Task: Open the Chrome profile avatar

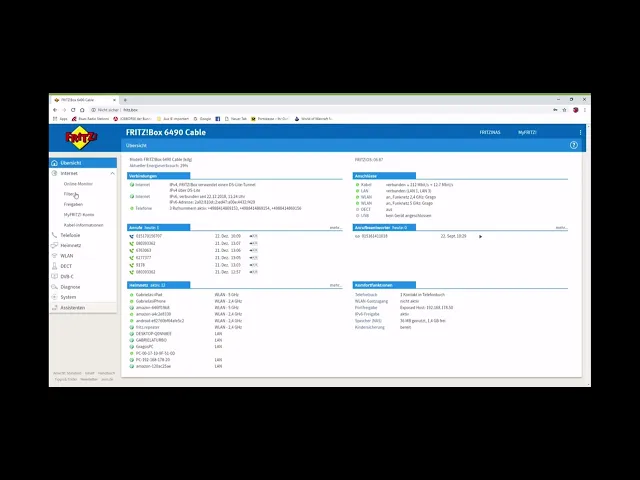Action: click(576, 110)
